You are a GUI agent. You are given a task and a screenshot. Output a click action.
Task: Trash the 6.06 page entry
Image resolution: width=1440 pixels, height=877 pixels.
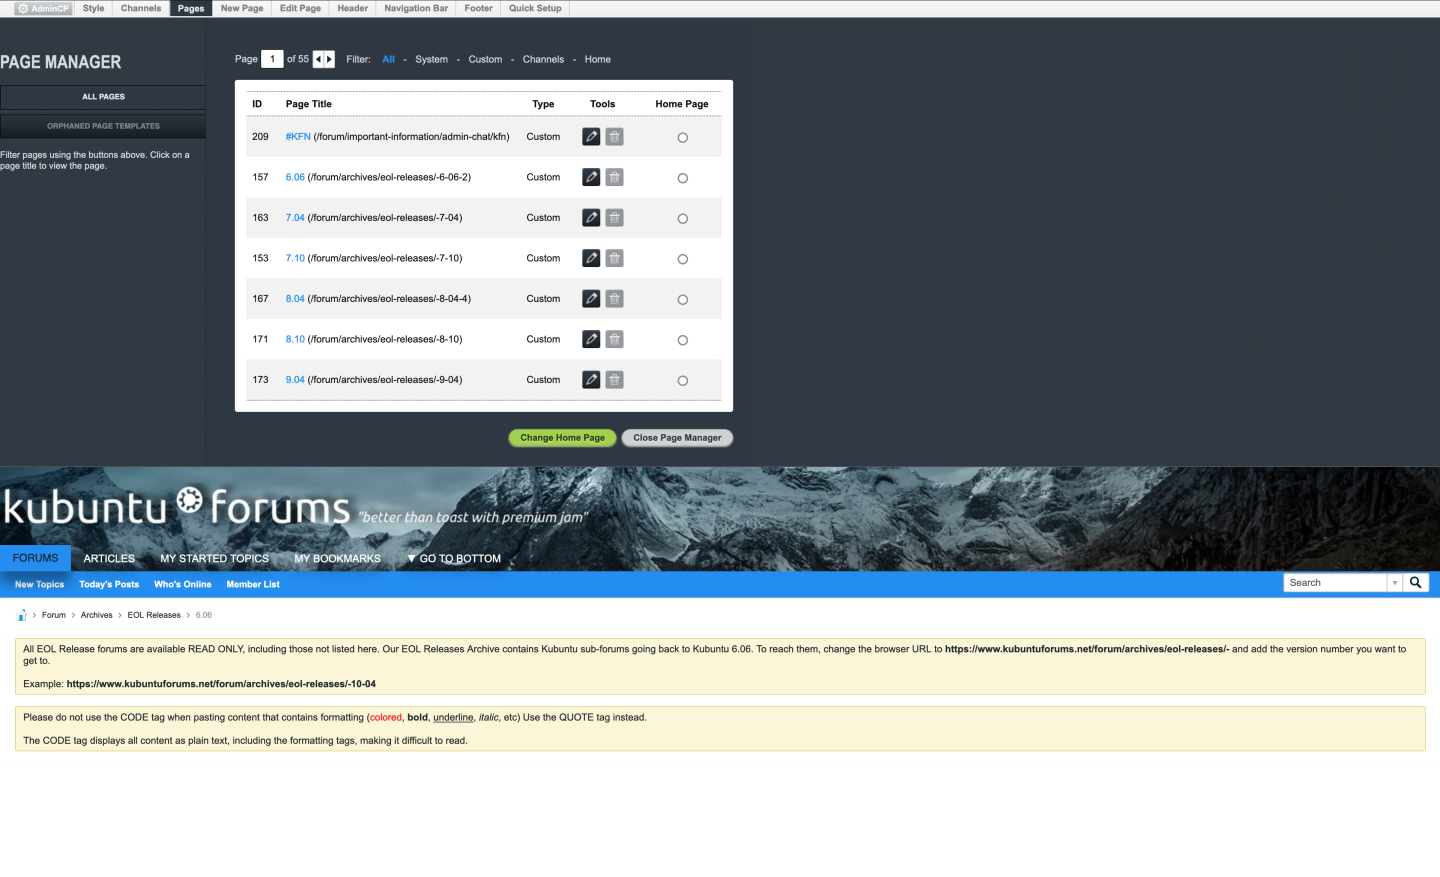click(614, 177)
